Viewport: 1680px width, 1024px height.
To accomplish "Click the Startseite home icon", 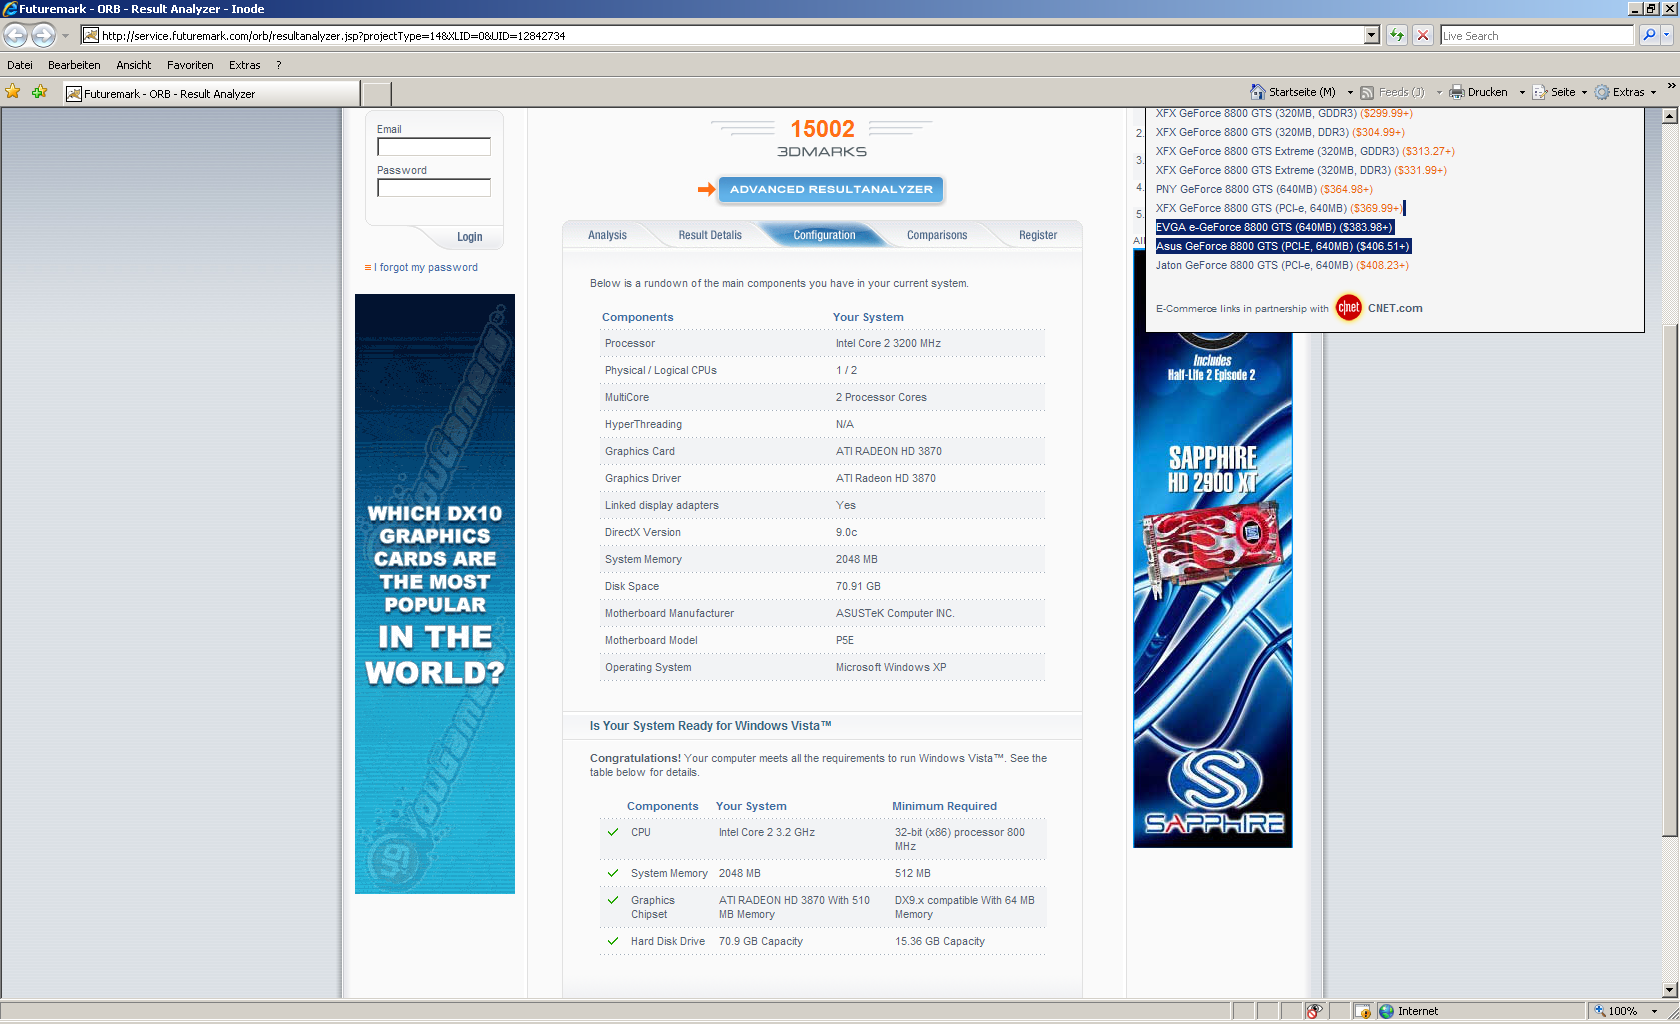I will point(1258,92).
